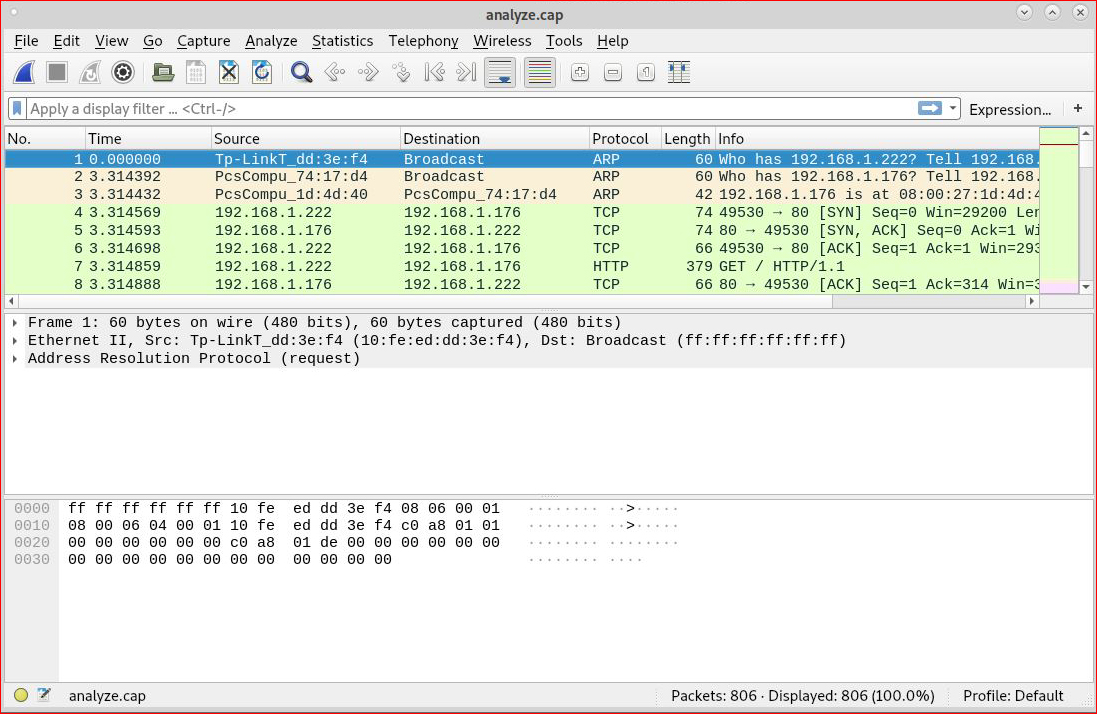Sort packets by the Protocol column
The image size is (1097, 714).
tap(626, 138)
